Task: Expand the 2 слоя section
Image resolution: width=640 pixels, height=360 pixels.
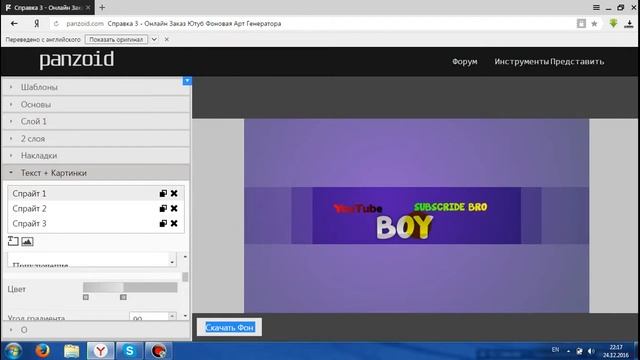Action: (96, 139)
